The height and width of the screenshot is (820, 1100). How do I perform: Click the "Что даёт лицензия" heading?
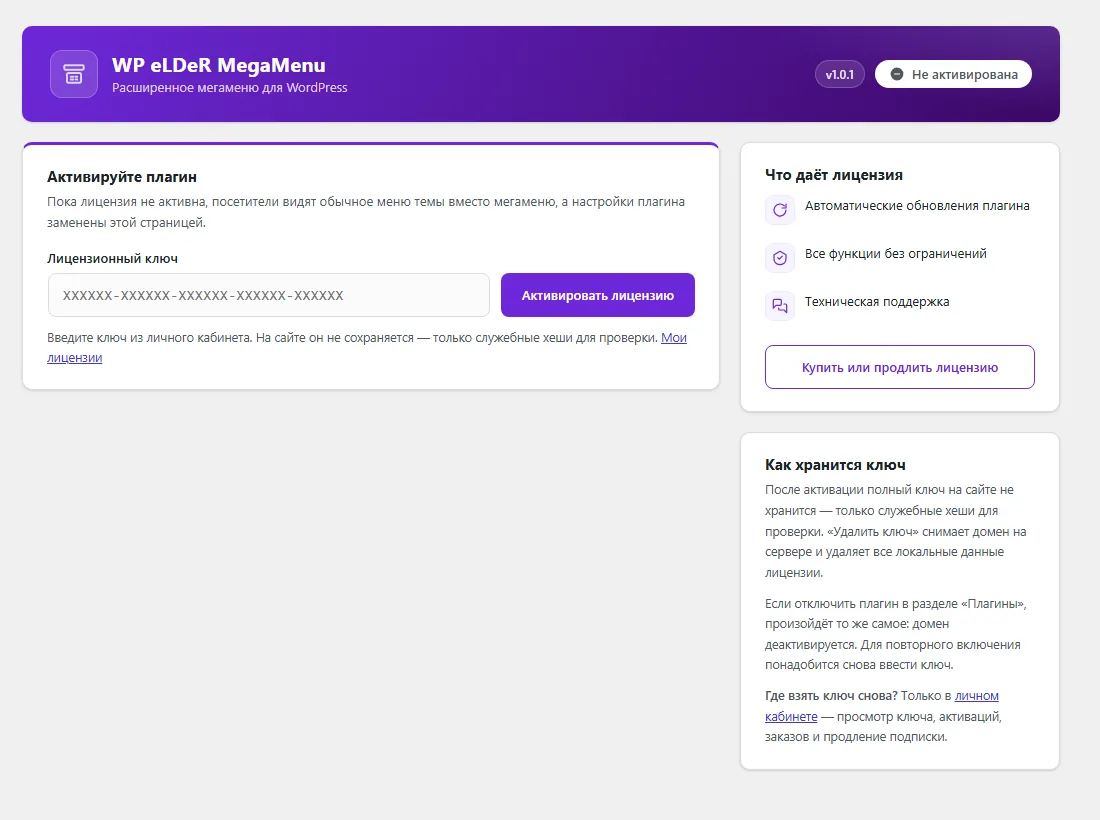tap(834, 175)
